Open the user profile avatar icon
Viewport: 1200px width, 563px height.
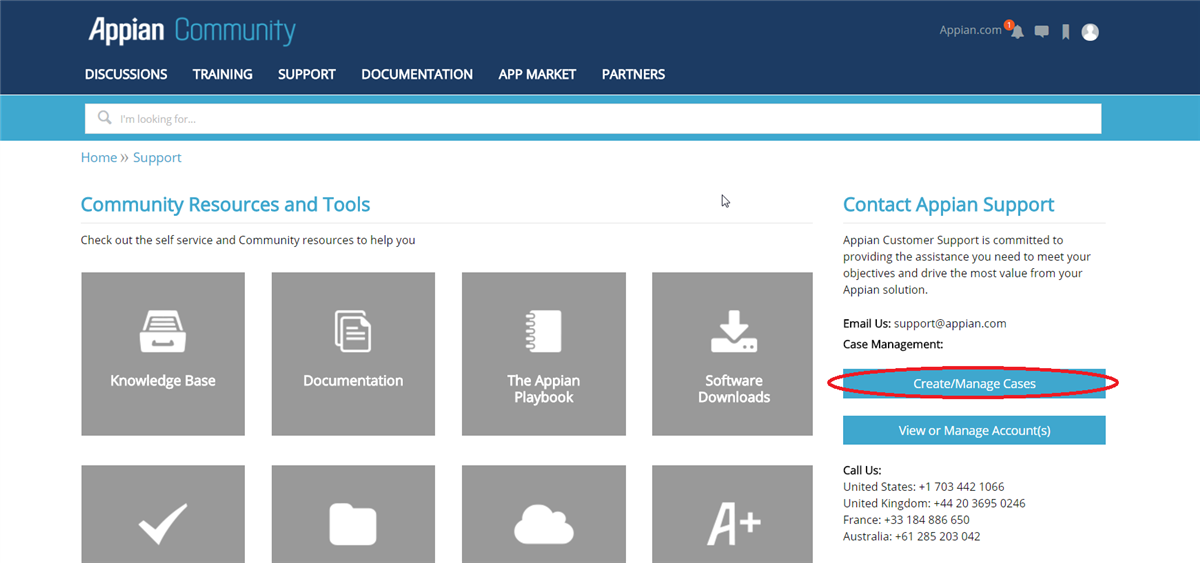click(x=1090, y=32)
